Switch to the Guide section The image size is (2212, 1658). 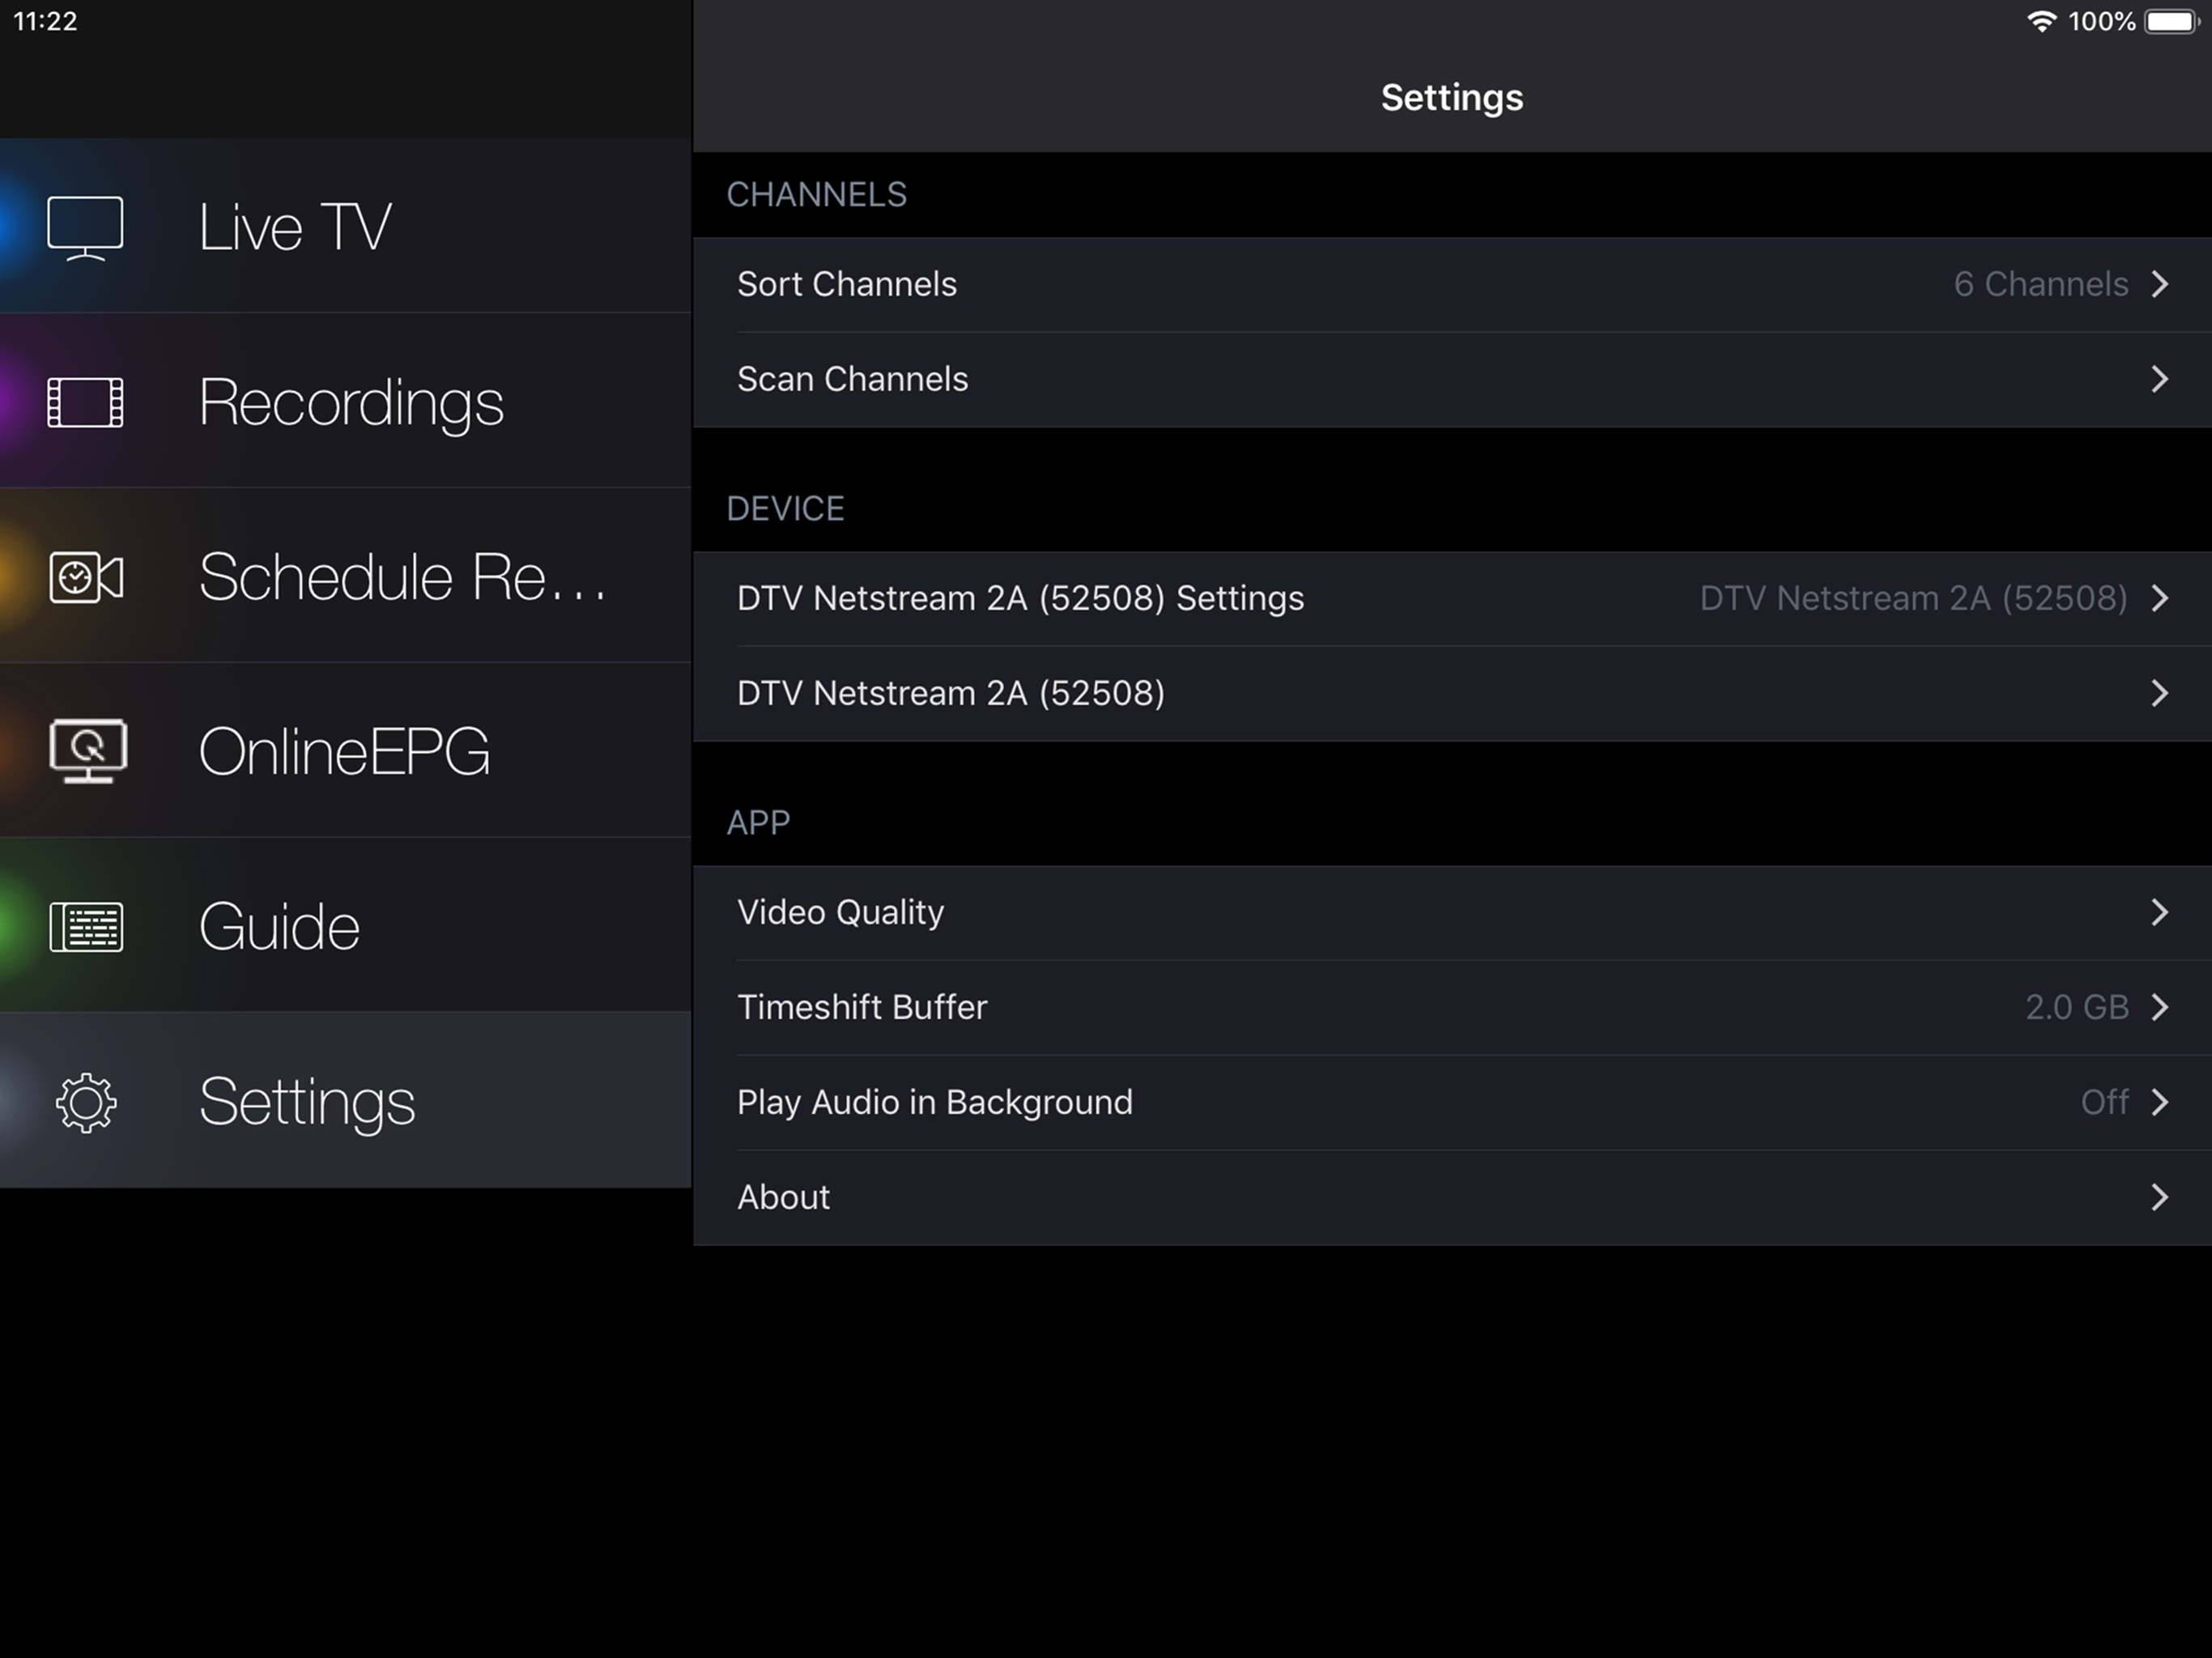coord(346,925)
